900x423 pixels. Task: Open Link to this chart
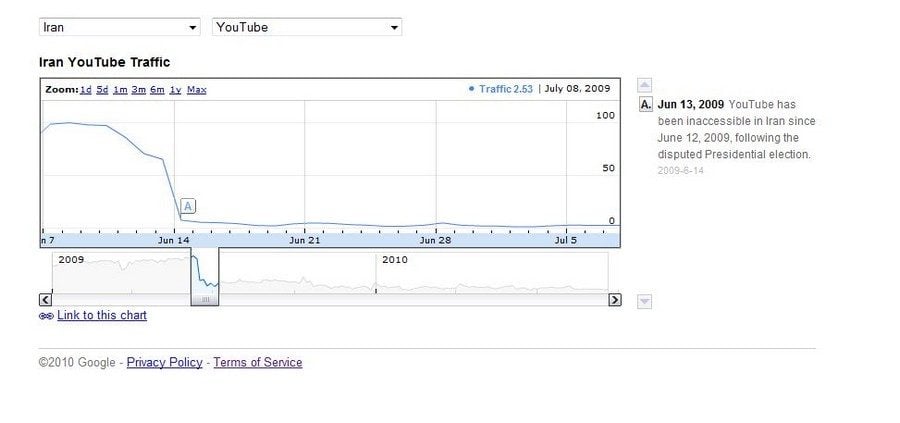pyautogui.click(x=102, y=315)
